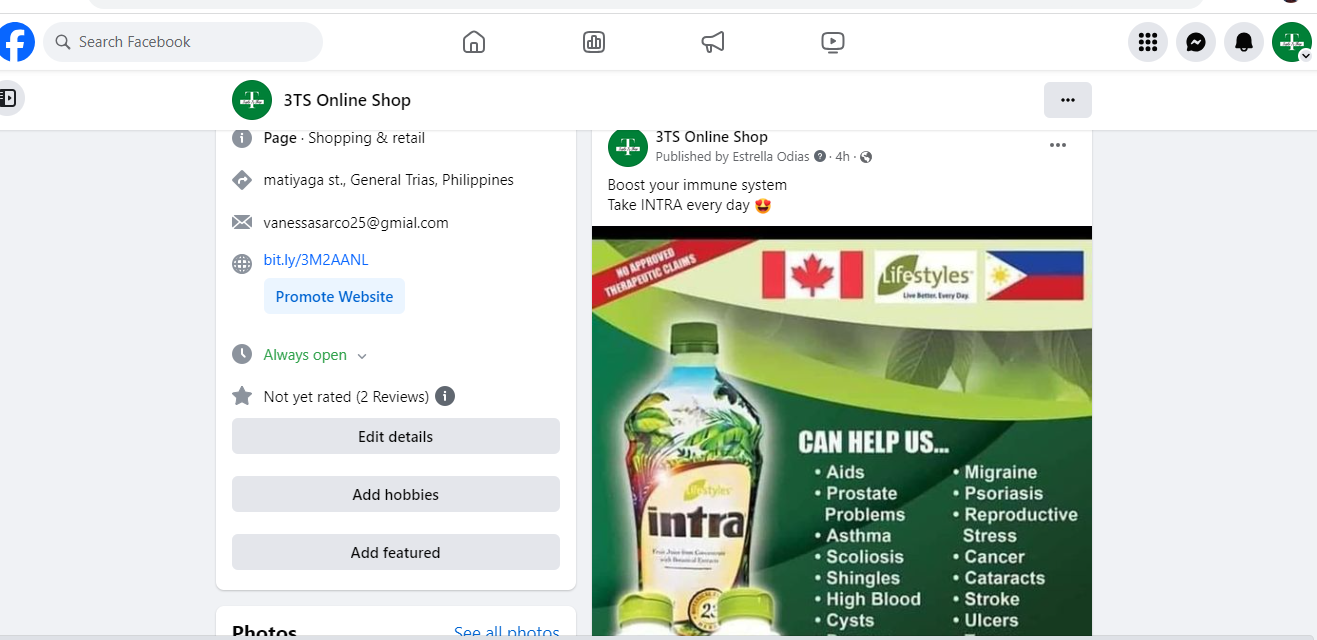
Task: Click the Add featured button
Action: pos(396,552)
